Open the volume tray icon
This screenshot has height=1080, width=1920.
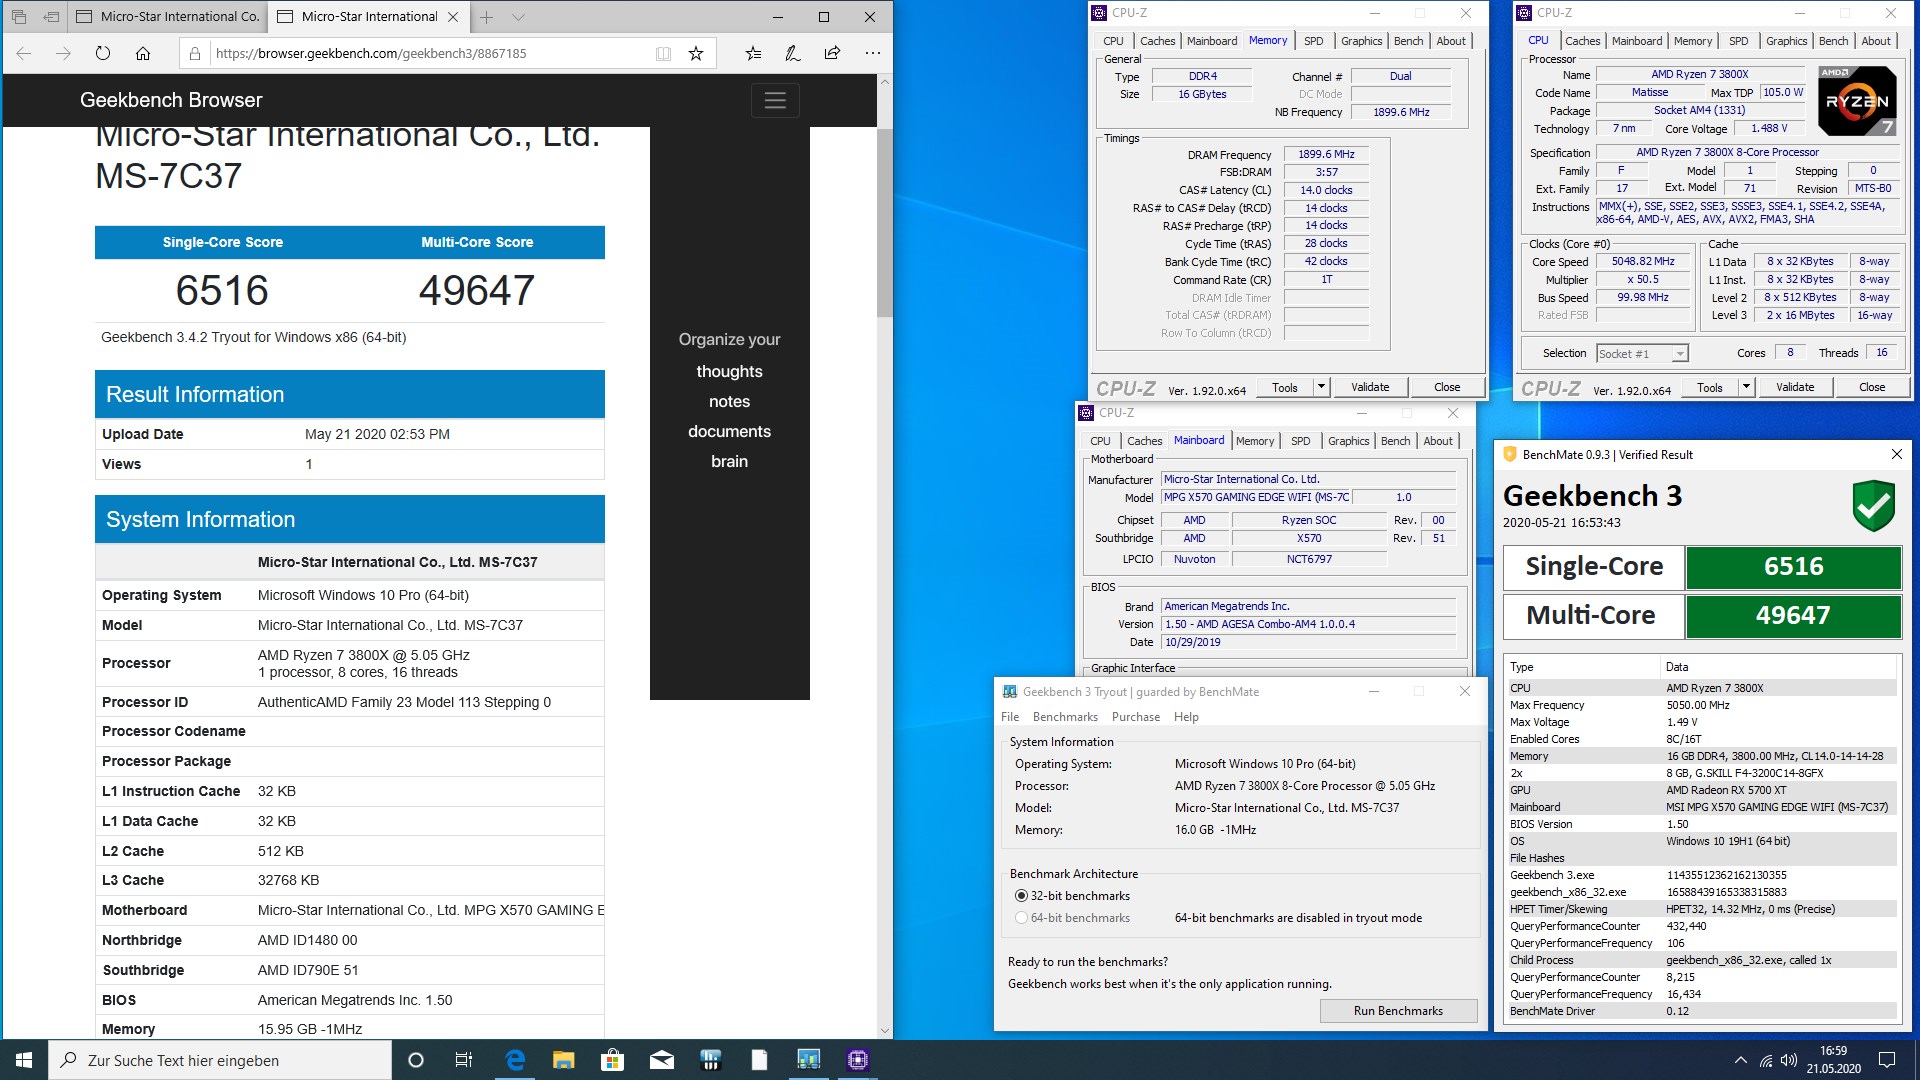[1789, 1060]
